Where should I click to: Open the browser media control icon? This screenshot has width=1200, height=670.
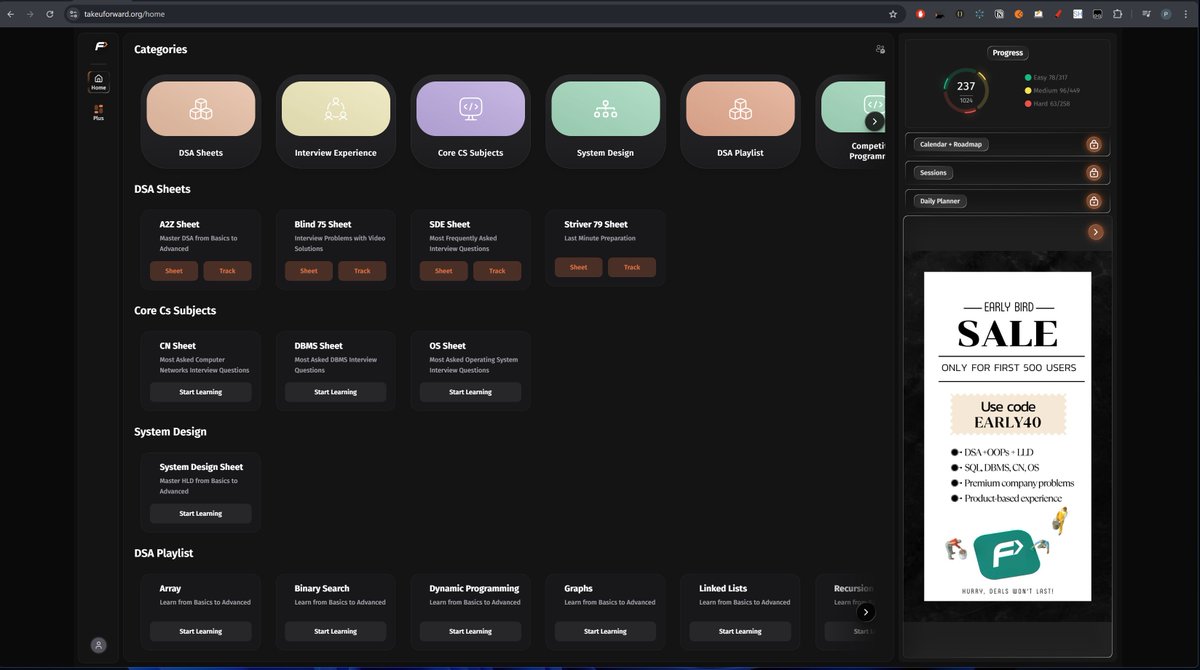coord(1147,14)
